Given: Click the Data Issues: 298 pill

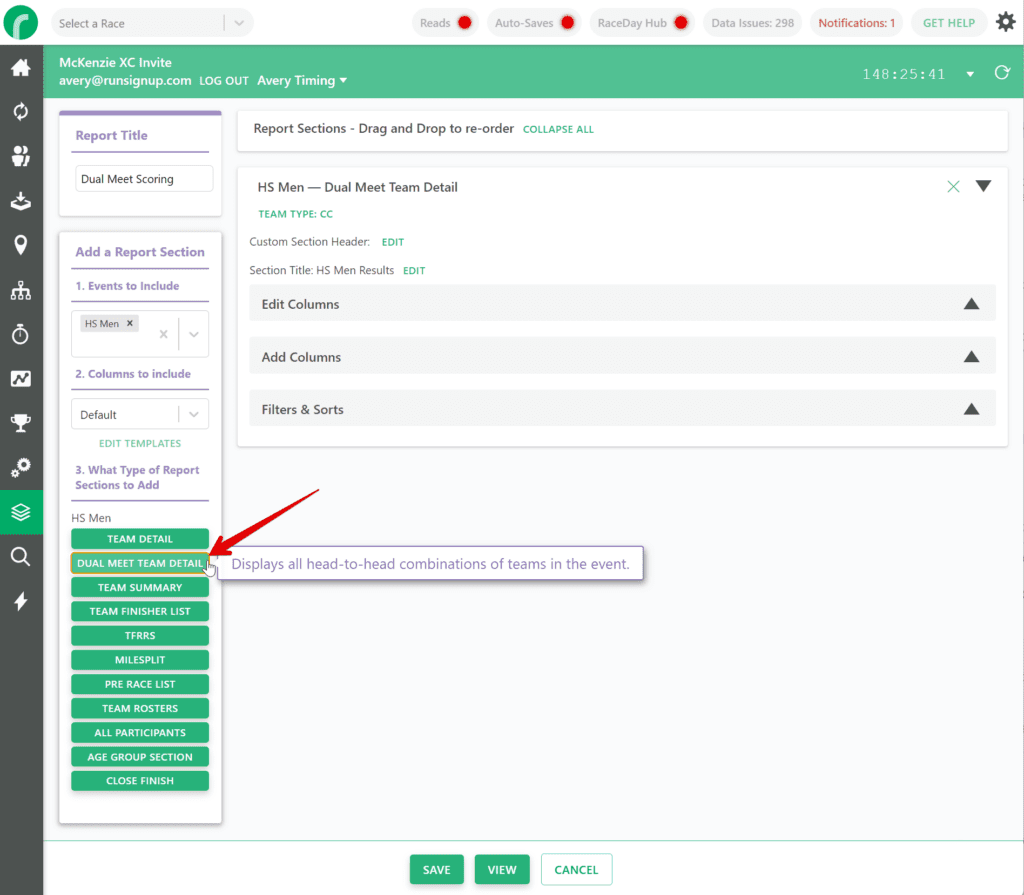Looking at the screenshot, I should pos(752,23).
